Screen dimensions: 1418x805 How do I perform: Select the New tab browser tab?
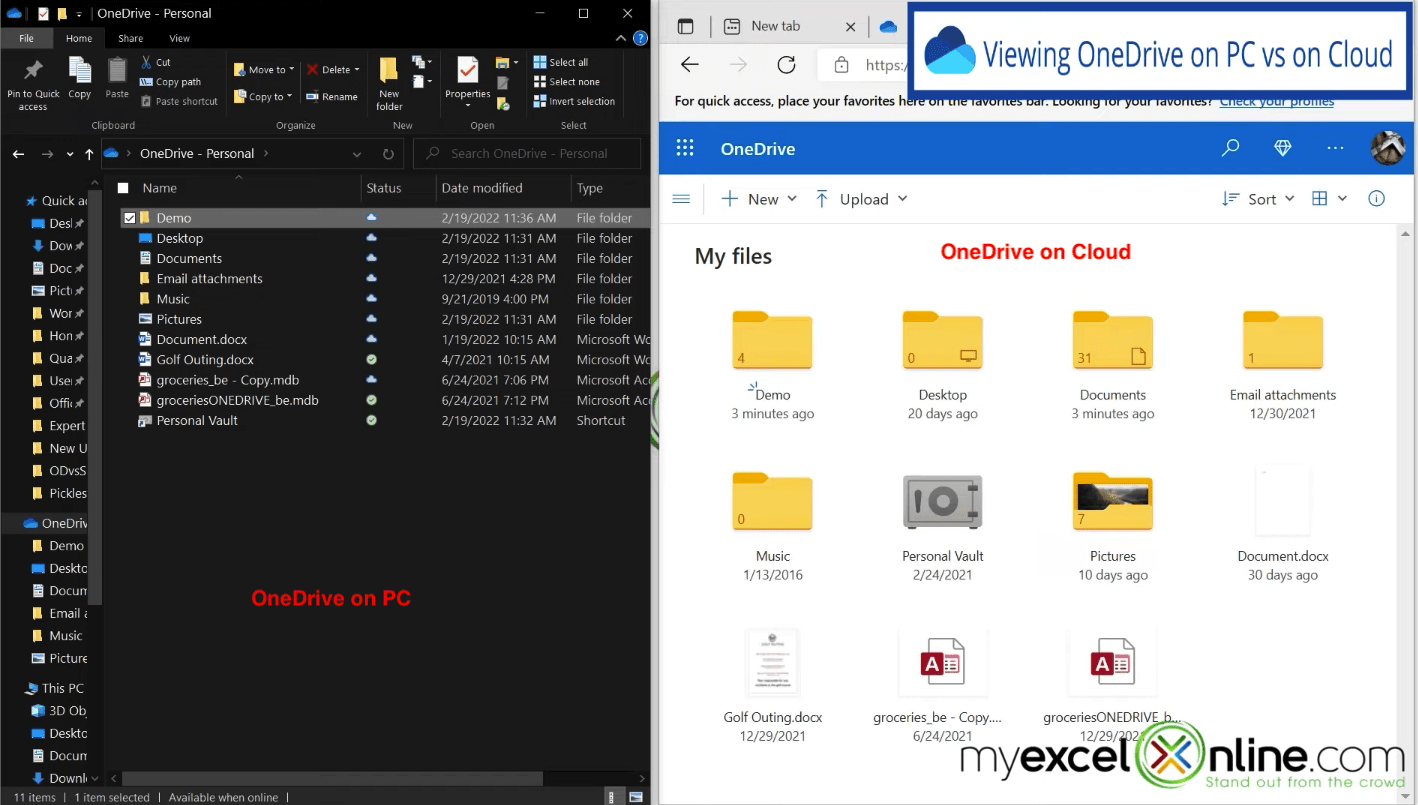pyautogui.click(x=789, y=26)
